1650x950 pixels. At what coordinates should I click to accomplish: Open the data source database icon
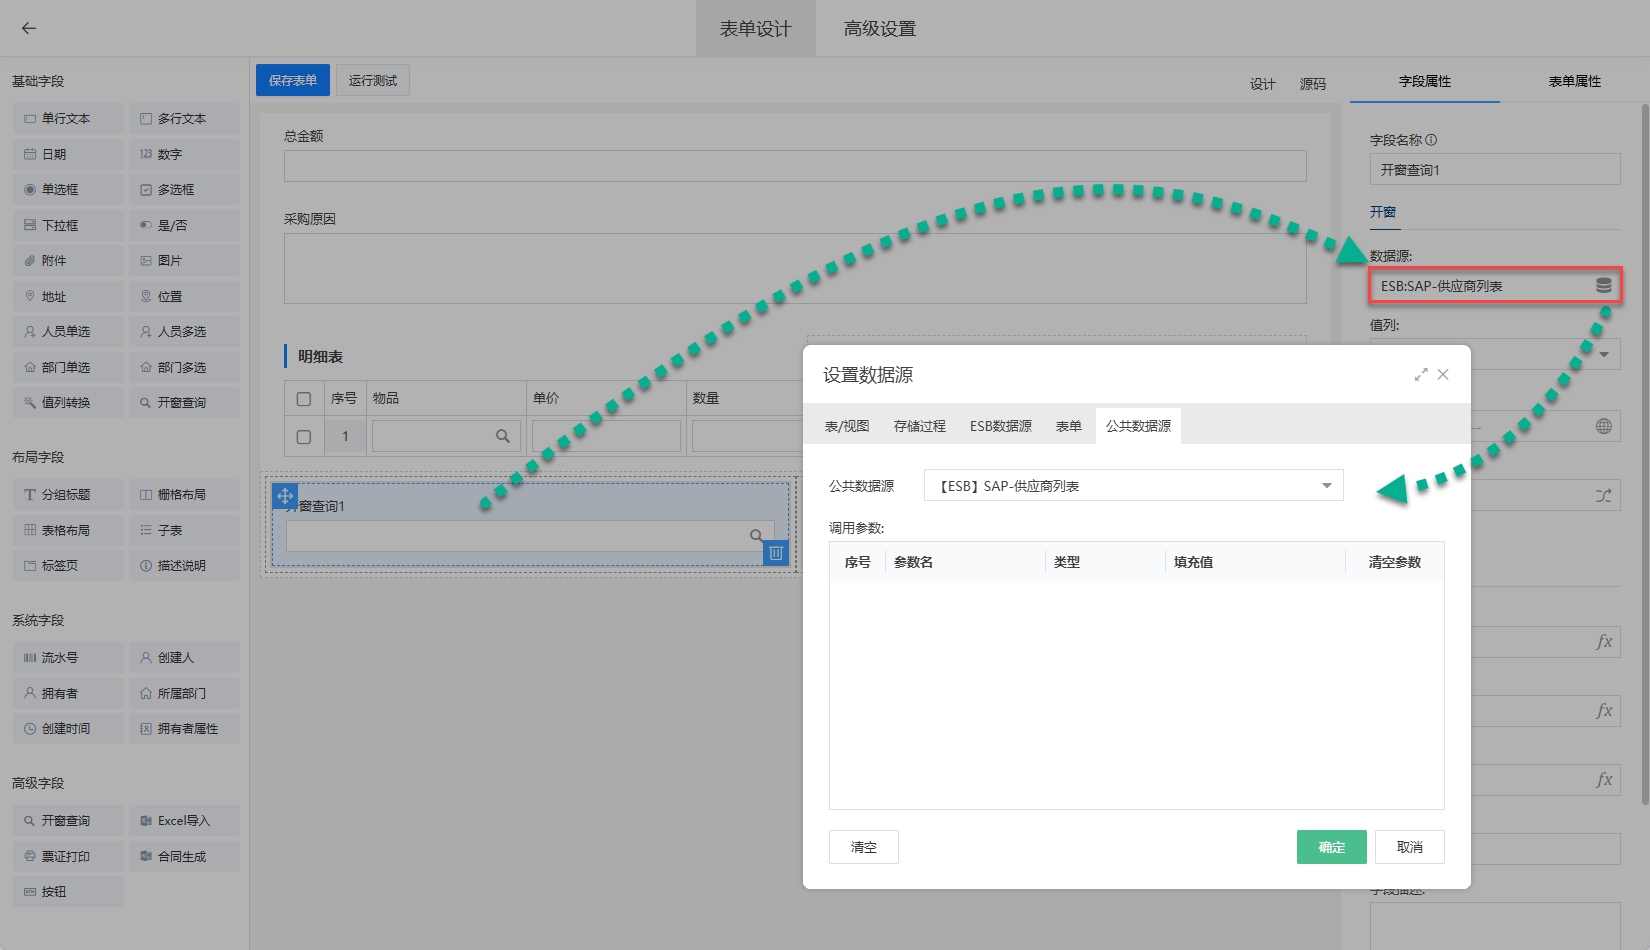click(x=1603, y=286)
